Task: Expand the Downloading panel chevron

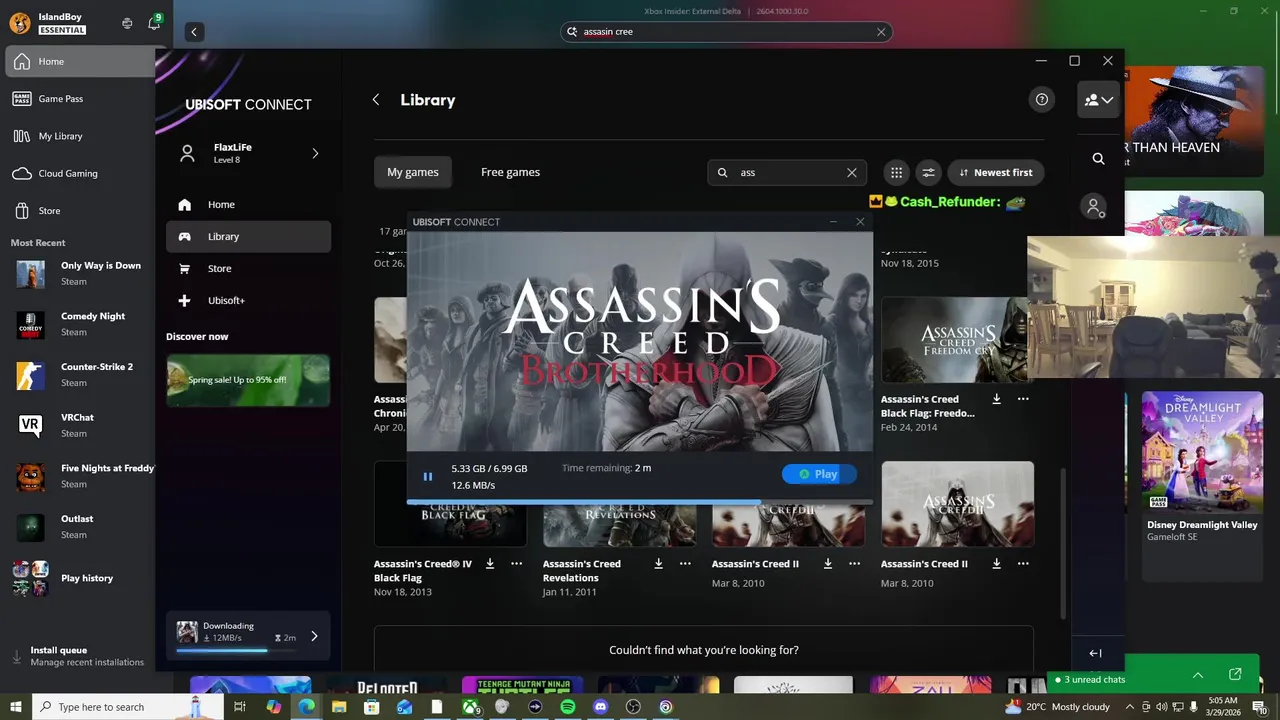Action: [314, 636]
